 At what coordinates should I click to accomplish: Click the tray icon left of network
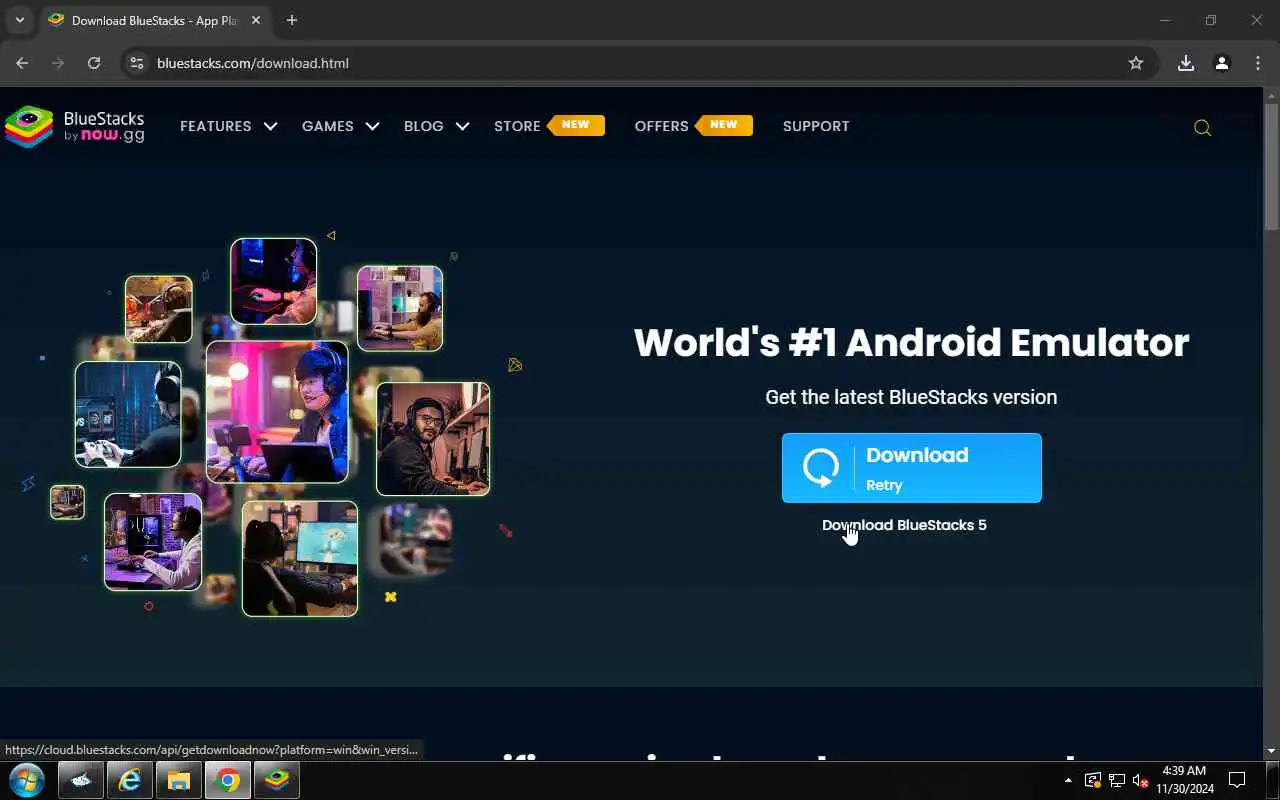pyautogui.click(x=1093, y=780)
